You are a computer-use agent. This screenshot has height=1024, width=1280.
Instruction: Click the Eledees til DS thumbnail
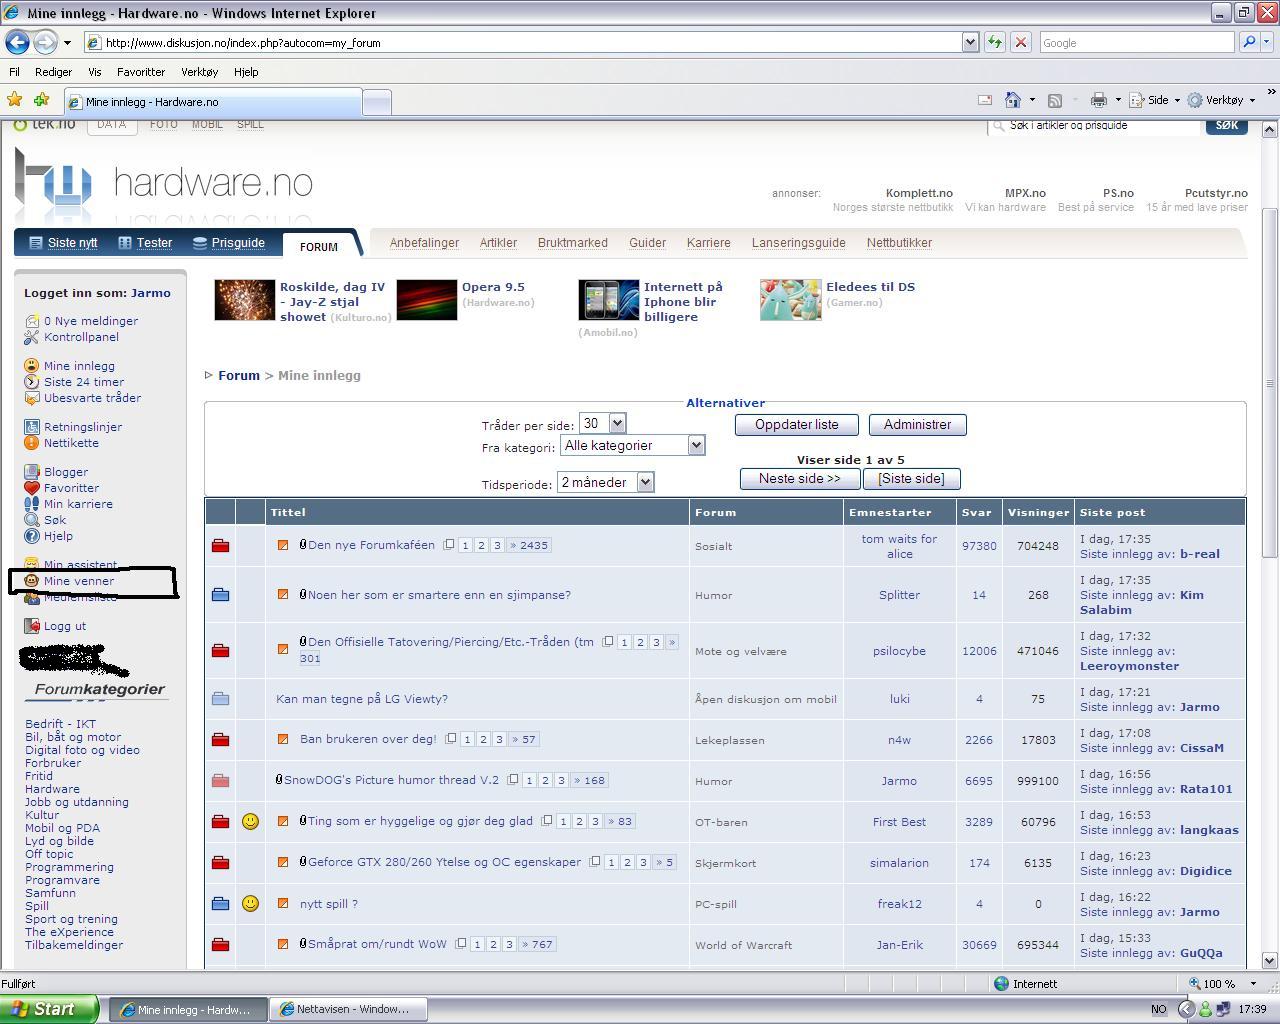click(790, 300)
